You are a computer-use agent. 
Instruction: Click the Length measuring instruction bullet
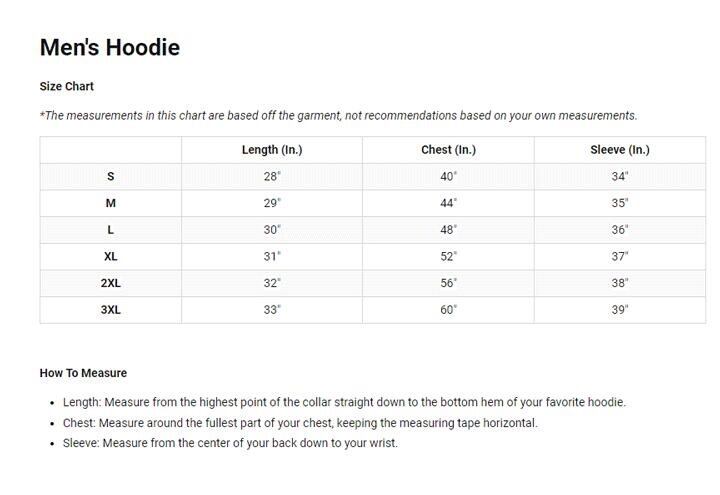coord(344,402)
